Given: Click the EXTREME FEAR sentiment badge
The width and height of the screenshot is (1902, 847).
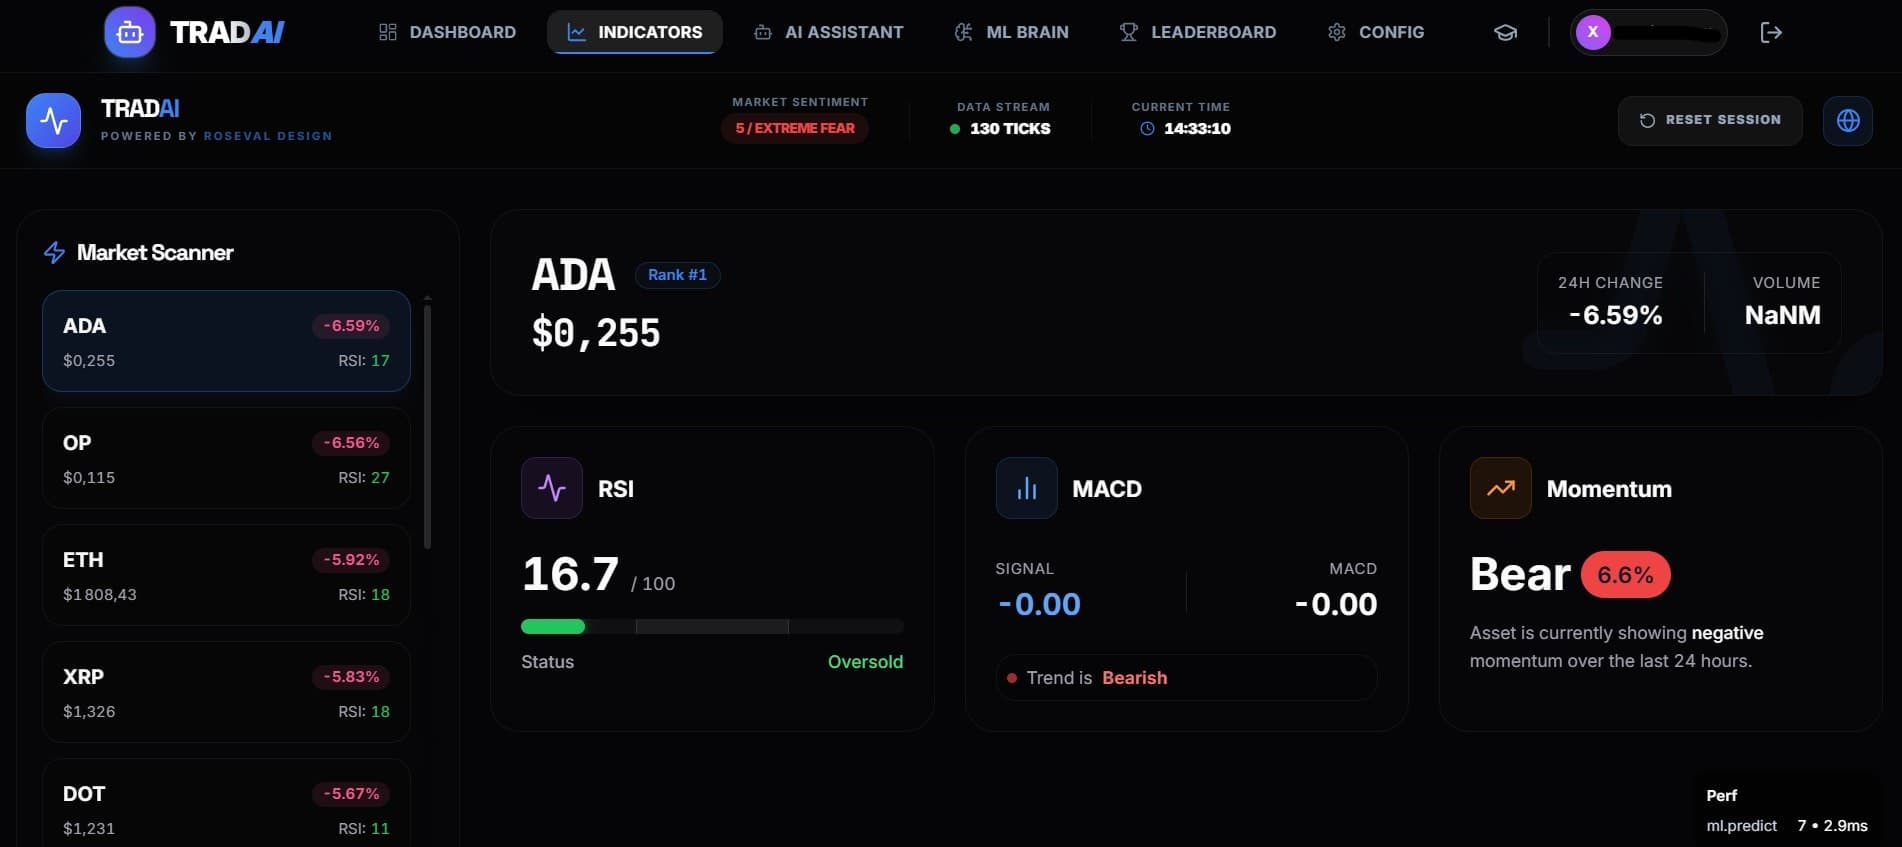Looking at the screenshot, I should (795, 128).
